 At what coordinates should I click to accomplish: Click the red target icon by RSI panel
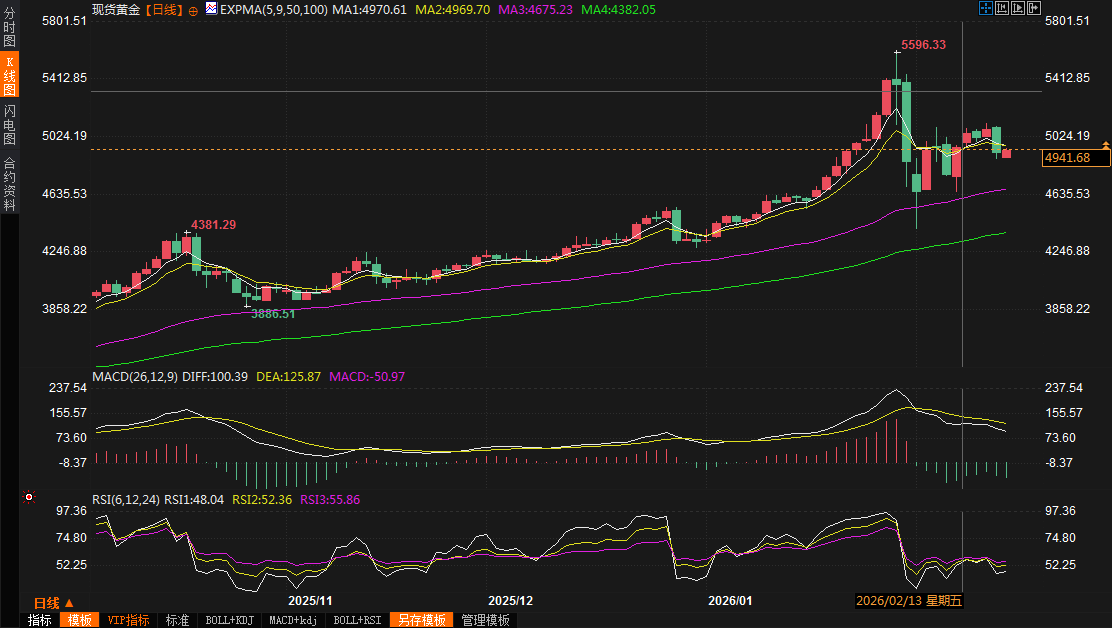coord(29,497)
